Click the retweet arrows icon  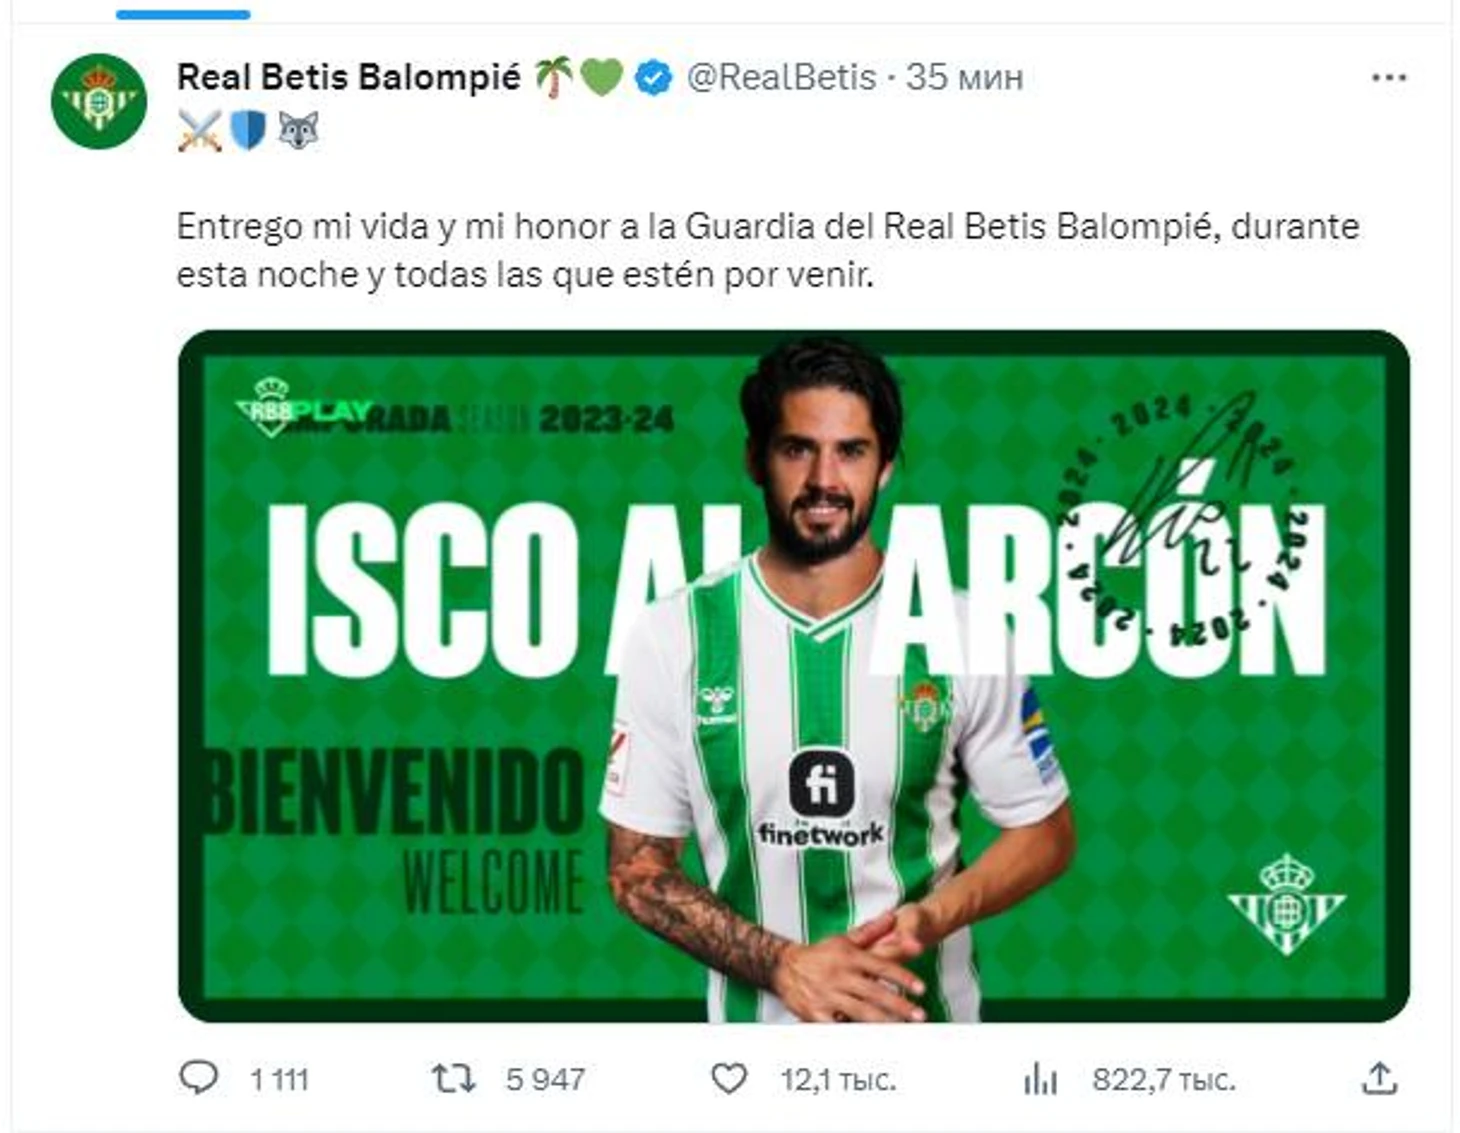[x=453, y=1078]
